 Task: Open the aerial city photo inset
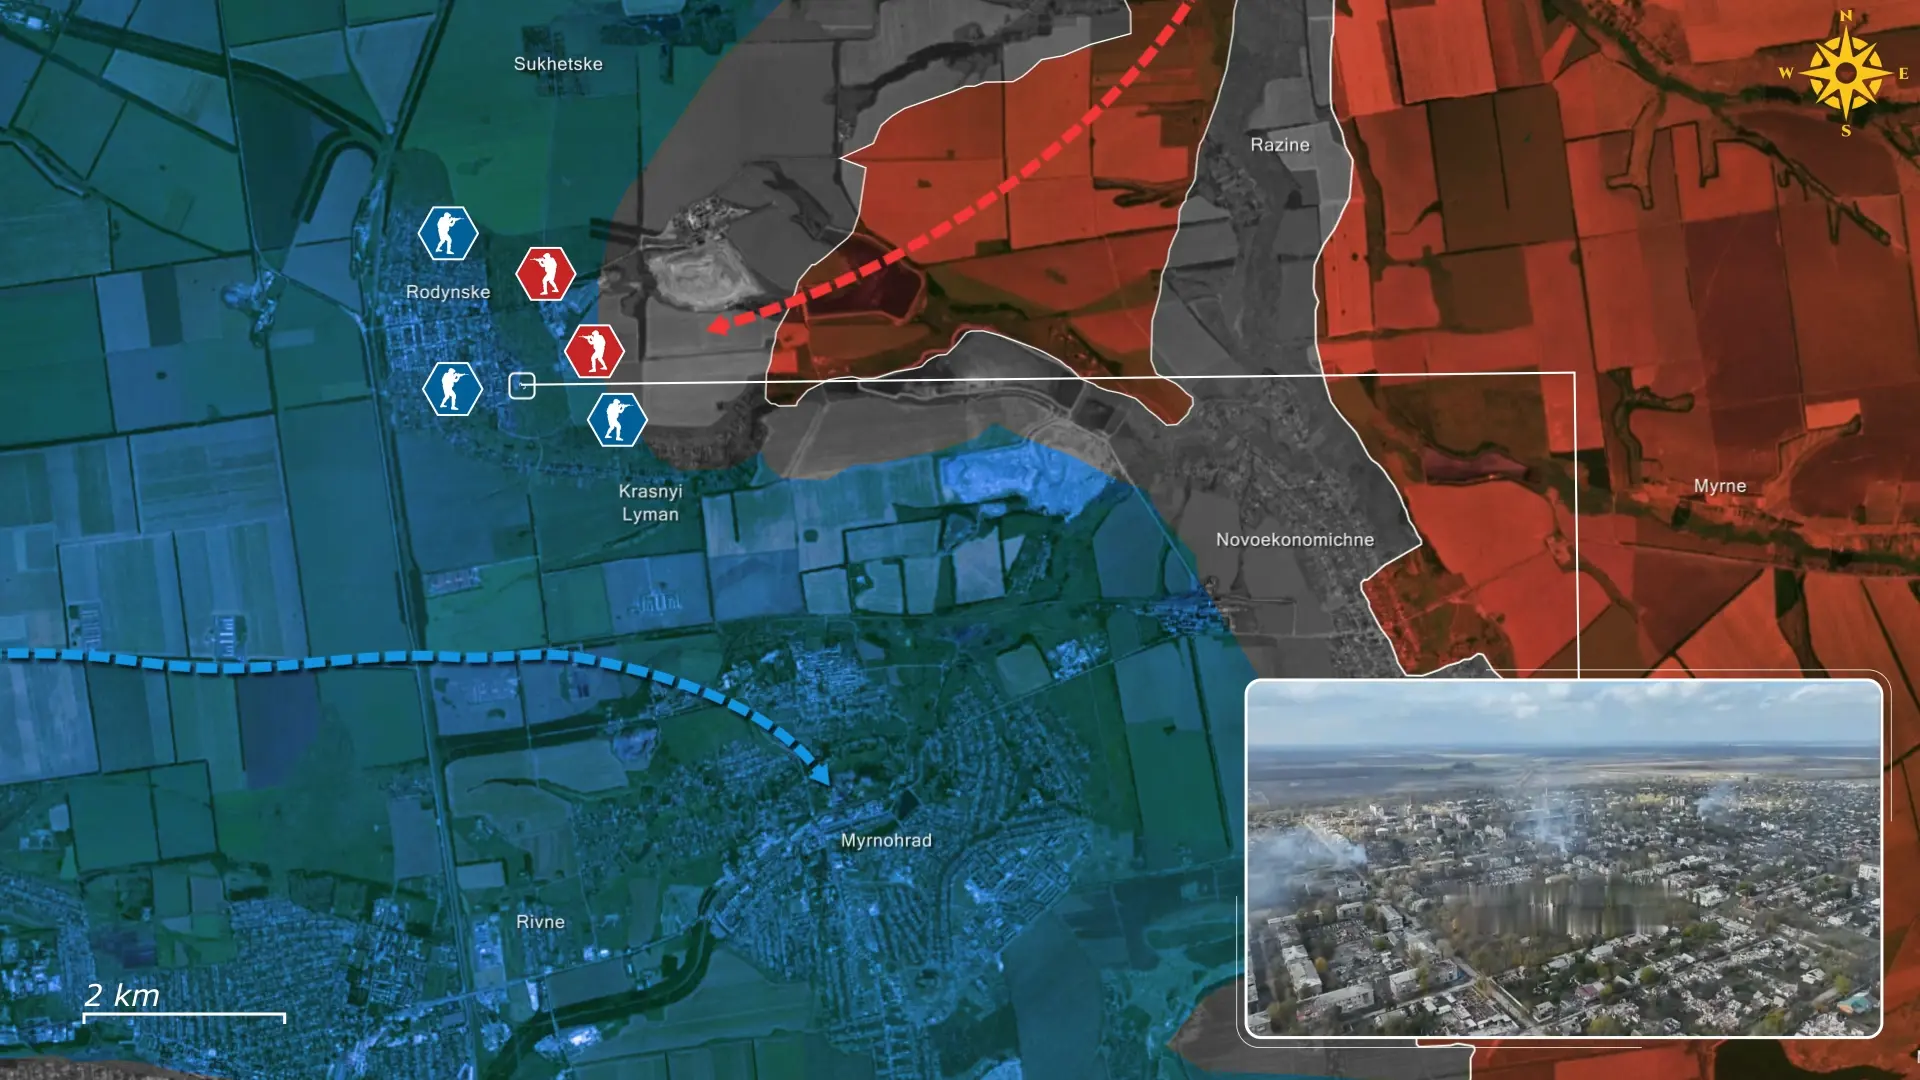(1563, 858)
